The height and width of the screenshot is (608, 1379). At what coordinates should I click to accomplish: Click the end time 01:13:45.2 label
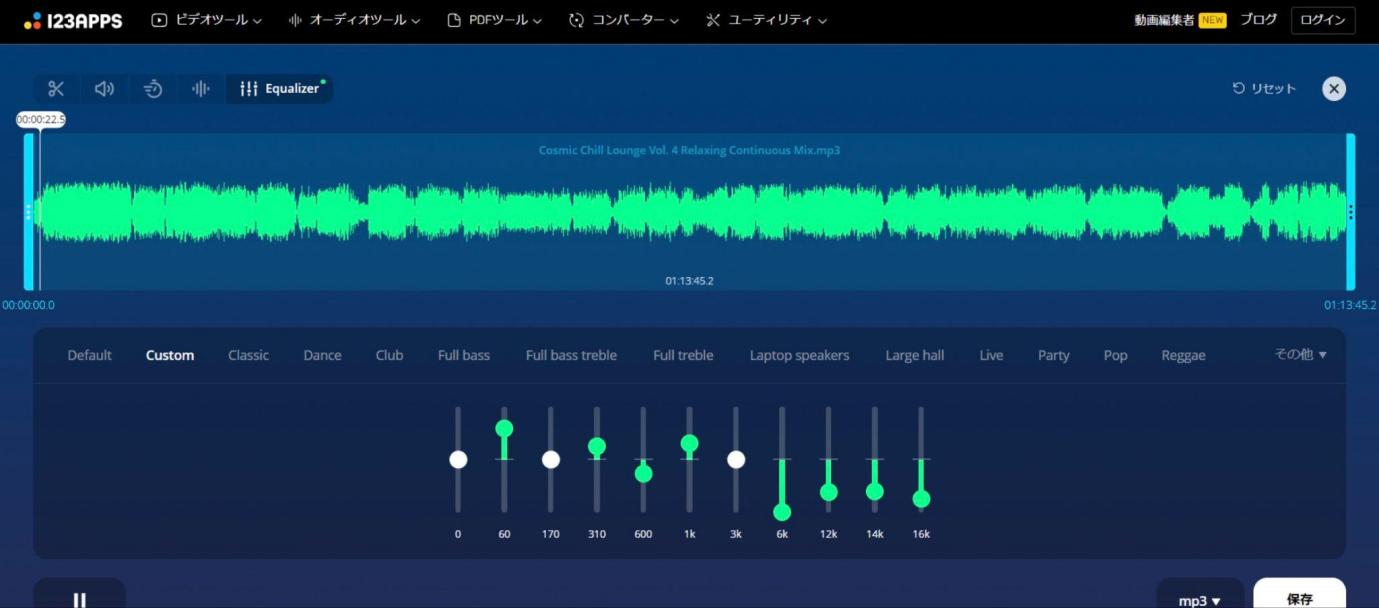click(1350, 306)
